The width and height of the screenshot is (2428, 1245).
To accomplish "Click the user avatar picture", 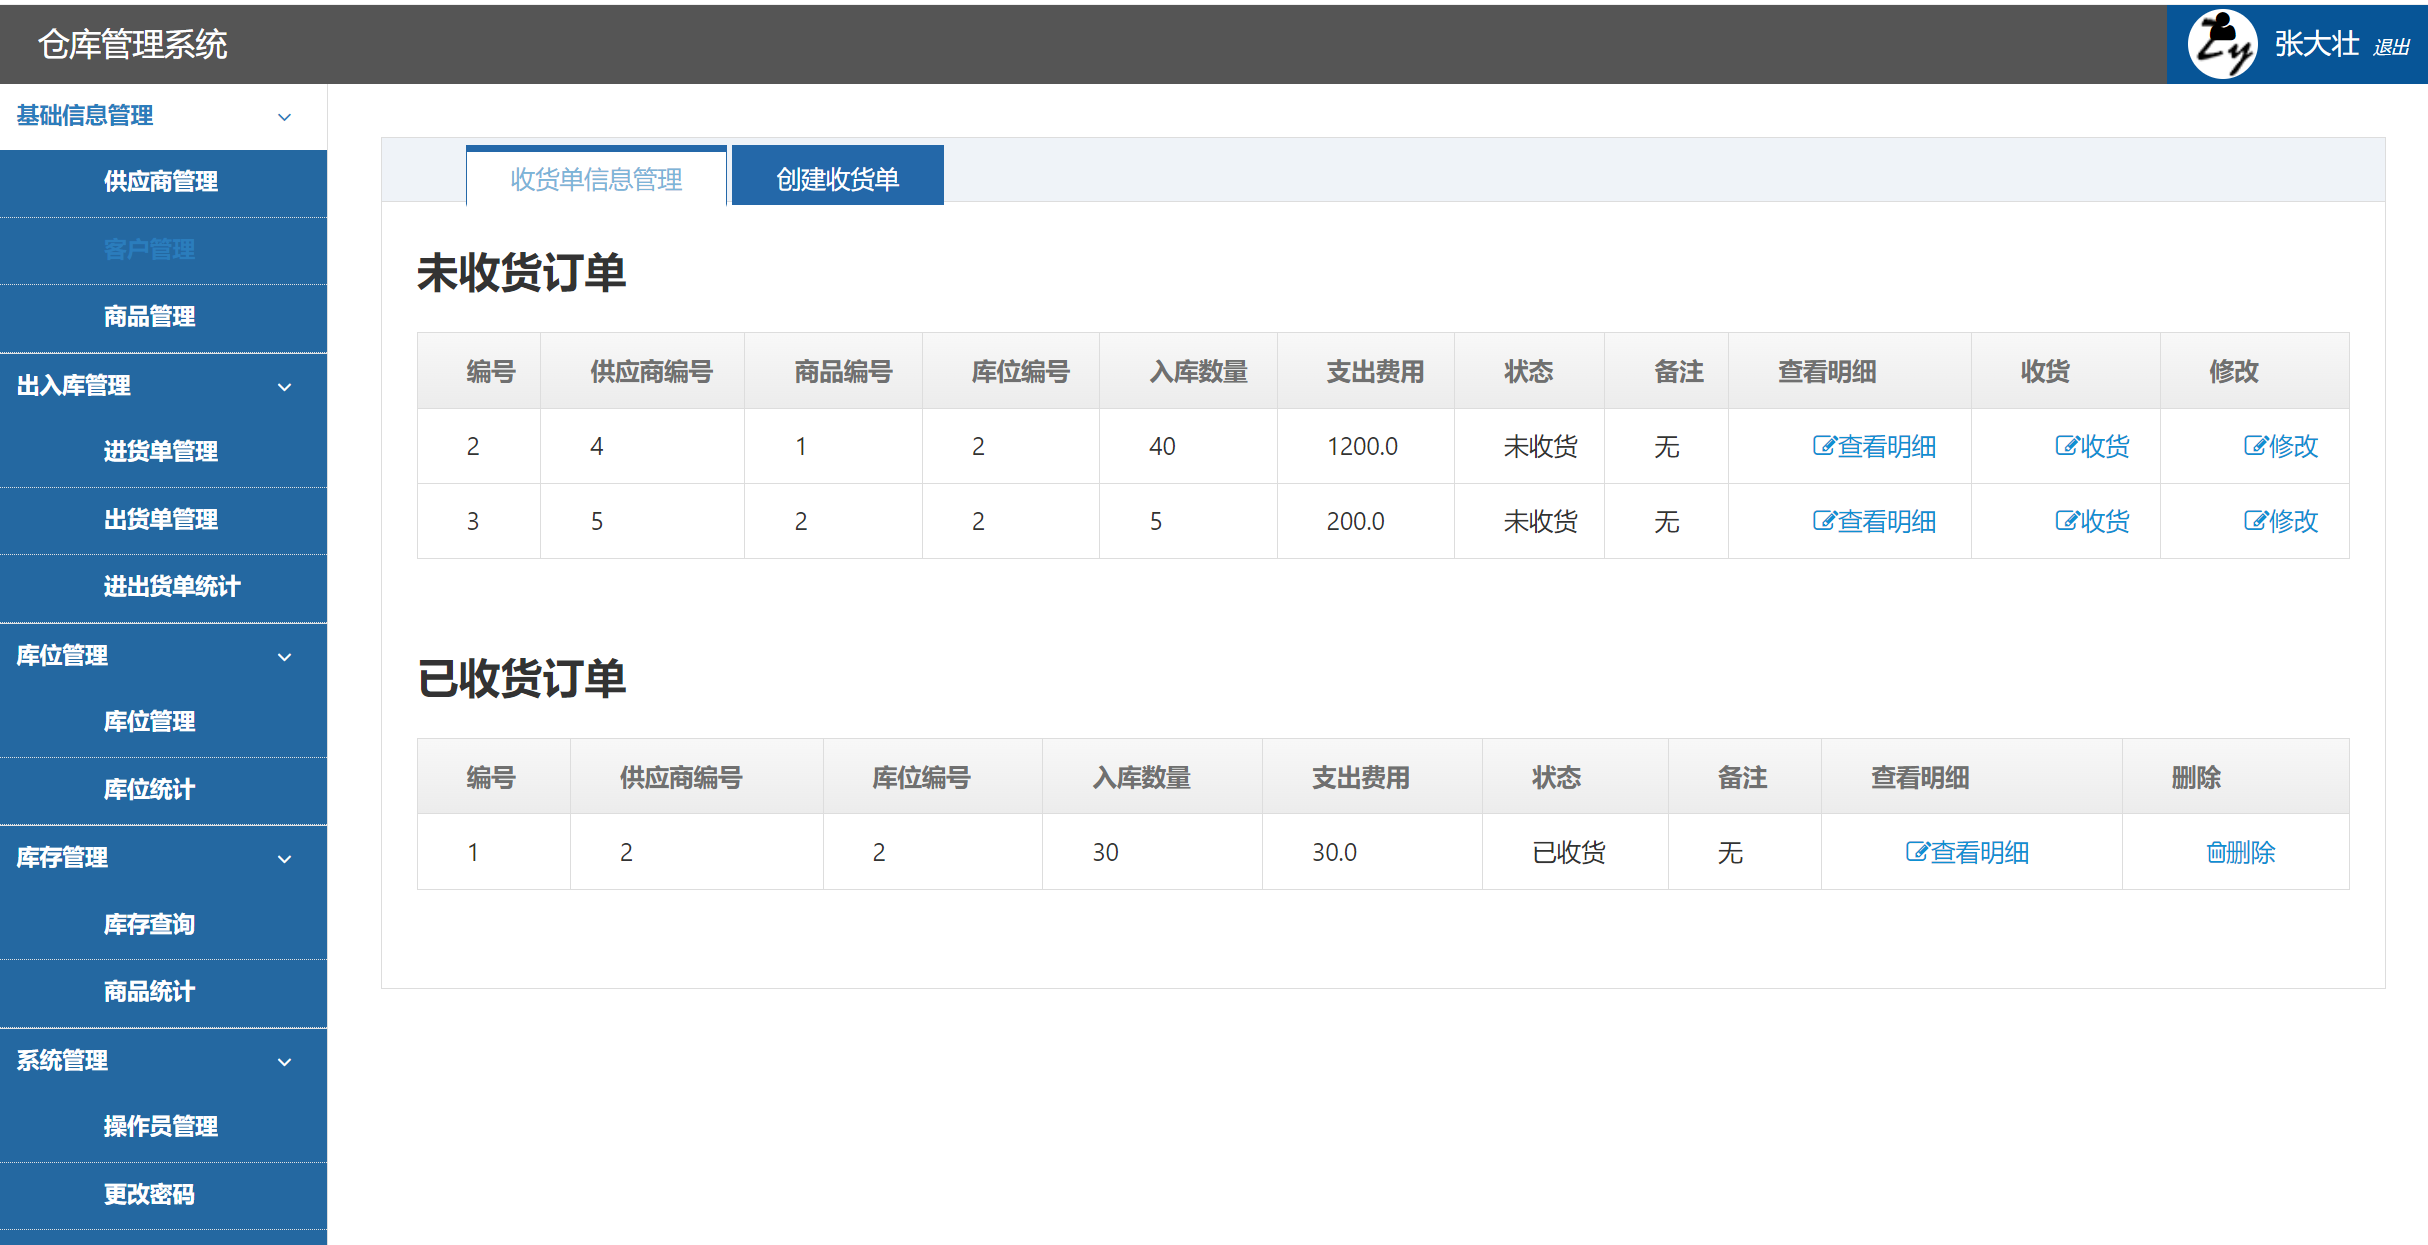I will 2221,44.
